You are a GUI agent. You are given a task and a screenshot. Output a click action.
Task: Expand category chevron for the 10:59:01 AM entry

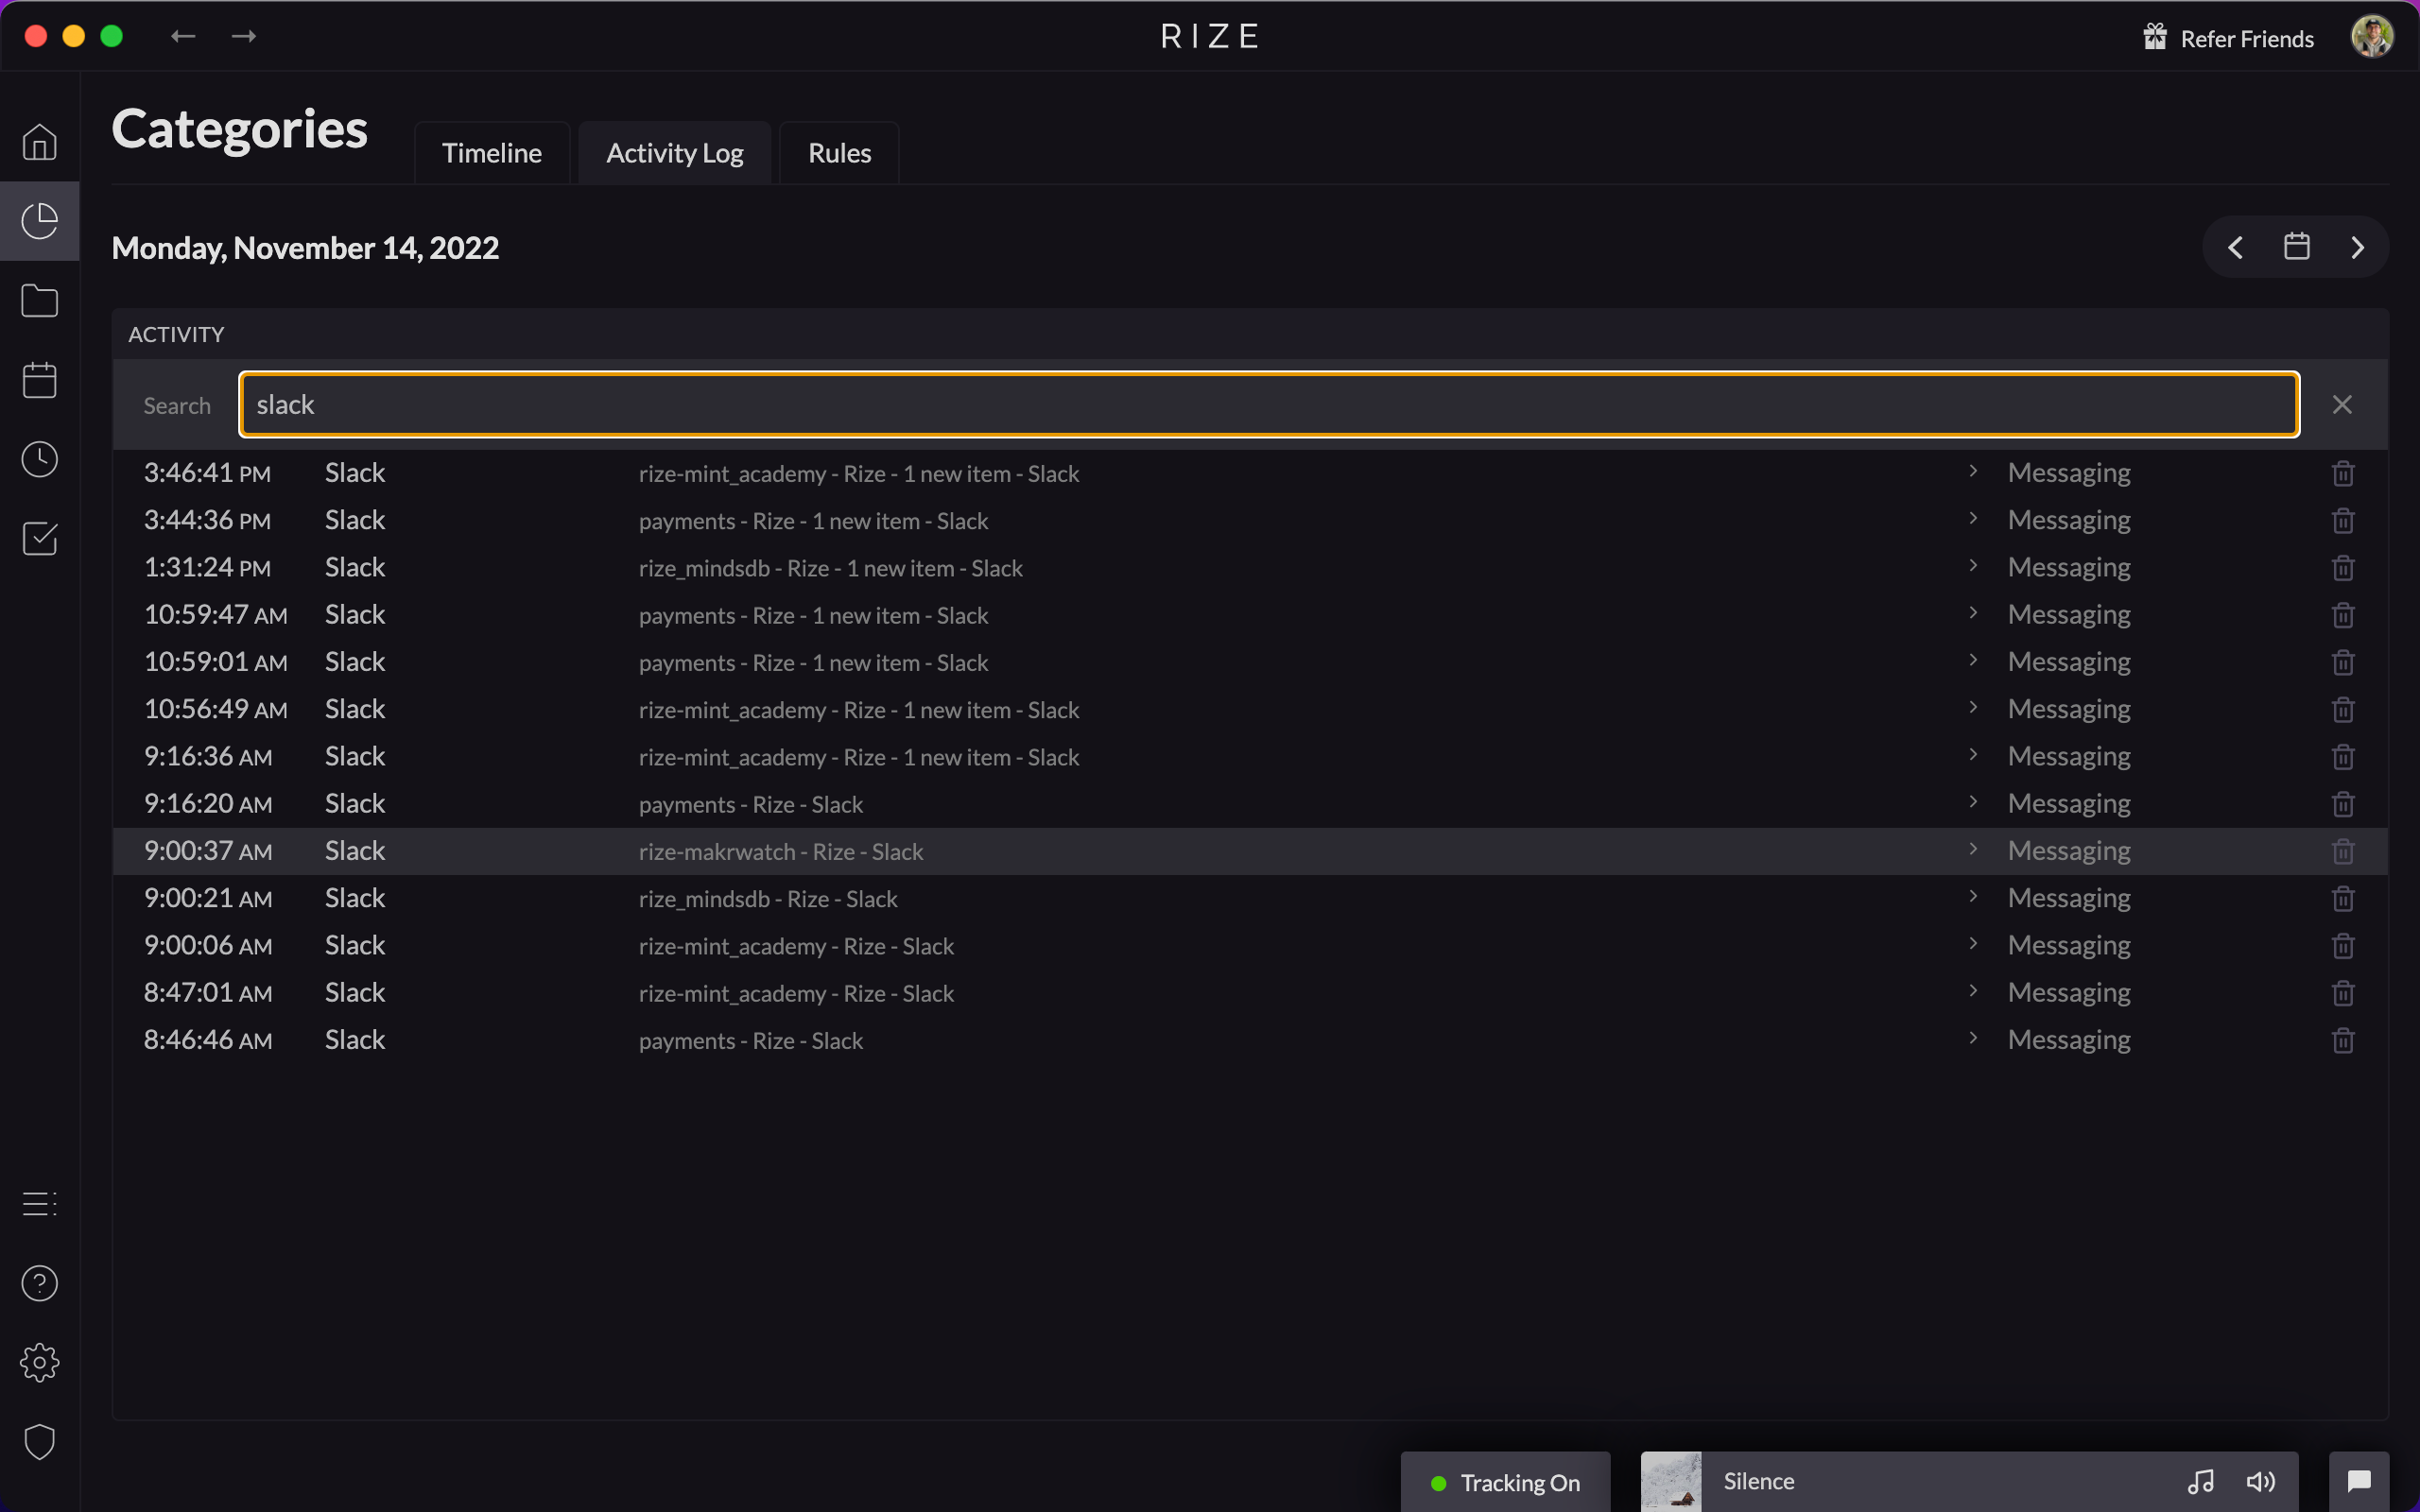(x=1973, y=660)
